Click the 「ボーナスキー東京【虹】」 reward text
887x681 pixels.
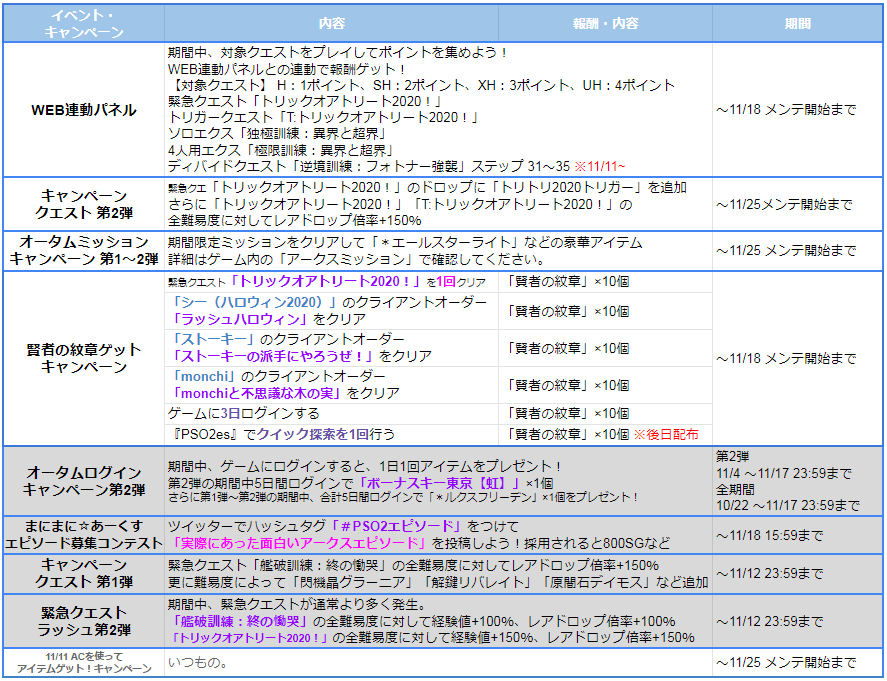click(441, 483)
